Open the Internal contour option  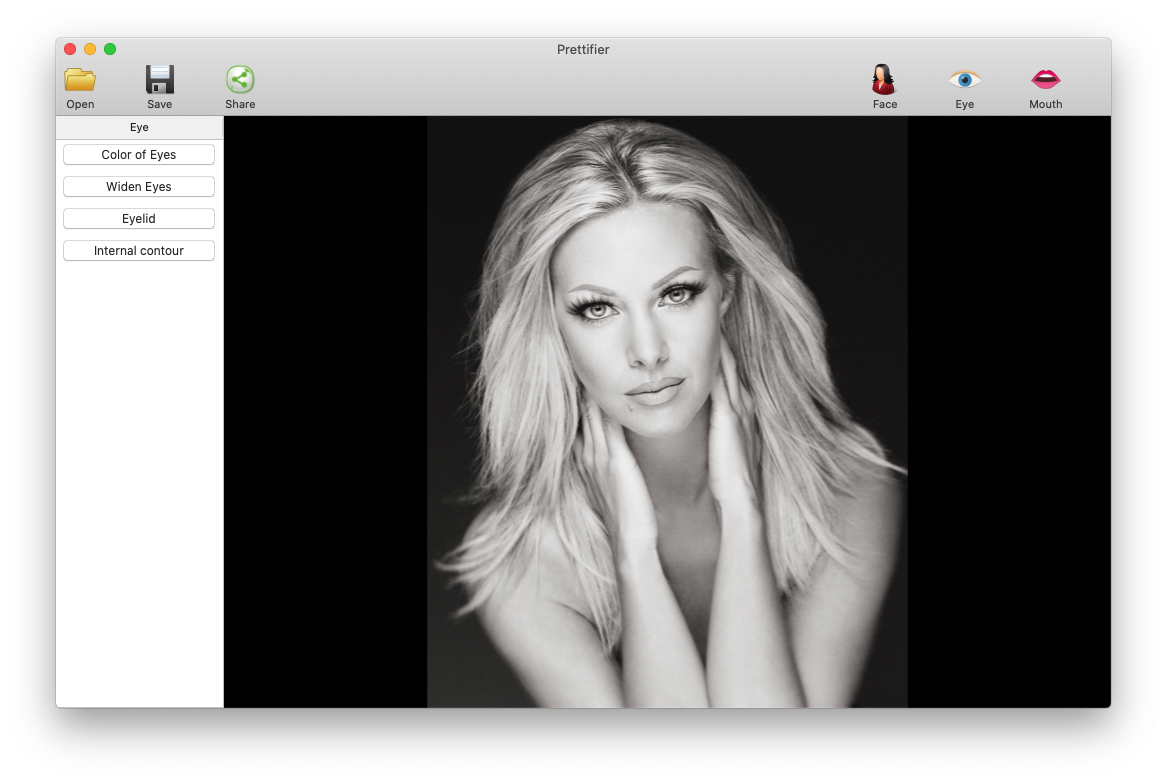(x=138, y=251)
